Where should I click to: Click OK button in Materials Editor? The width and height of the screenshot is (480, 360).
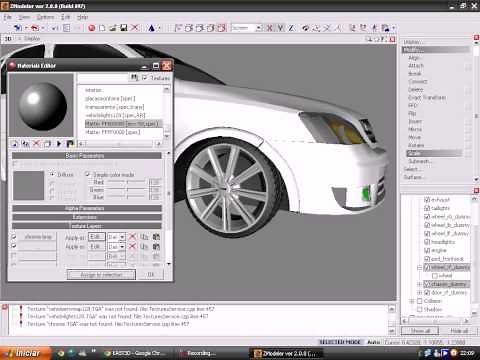tap(151, 275)
